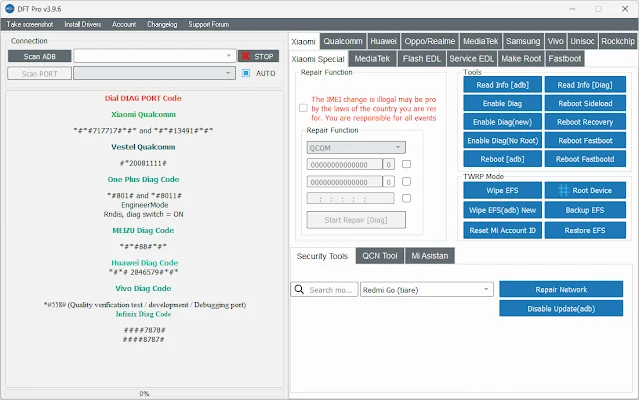The image size is (639, 400).
Task: Open the Make Root sub-tab
Action: pyautogui.click(x=521, y=59)
